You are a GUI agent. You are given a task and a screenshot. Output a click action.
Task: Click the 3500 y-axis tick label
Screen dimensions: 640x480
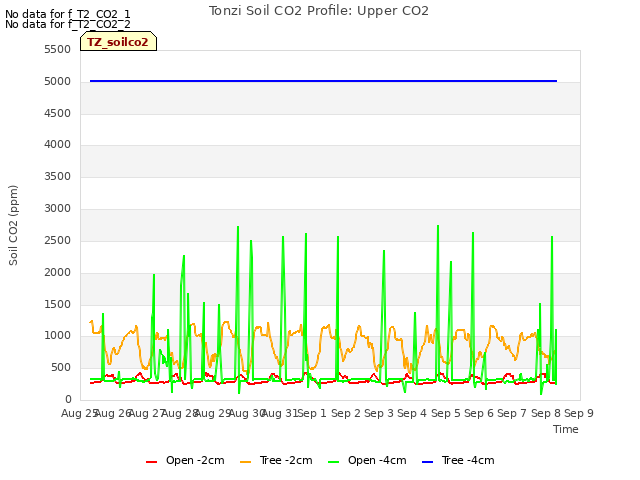pyautogui.click(x=58, y=176)
